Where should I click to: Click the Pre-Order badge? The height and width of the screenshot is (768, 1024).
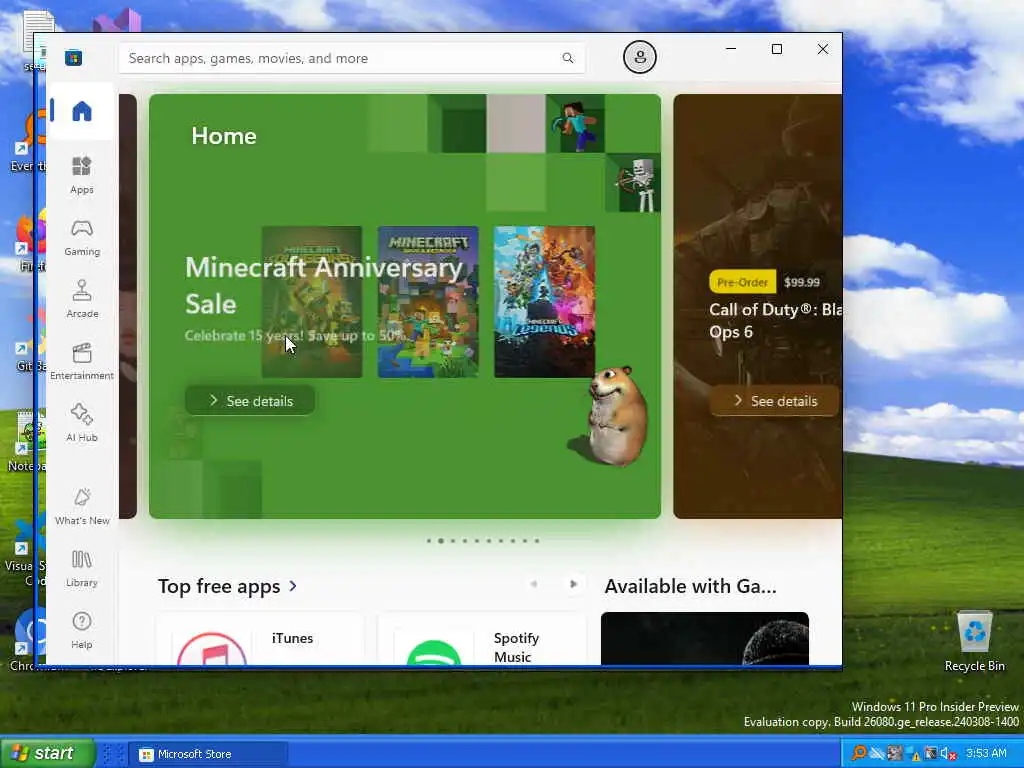point(743,282)
